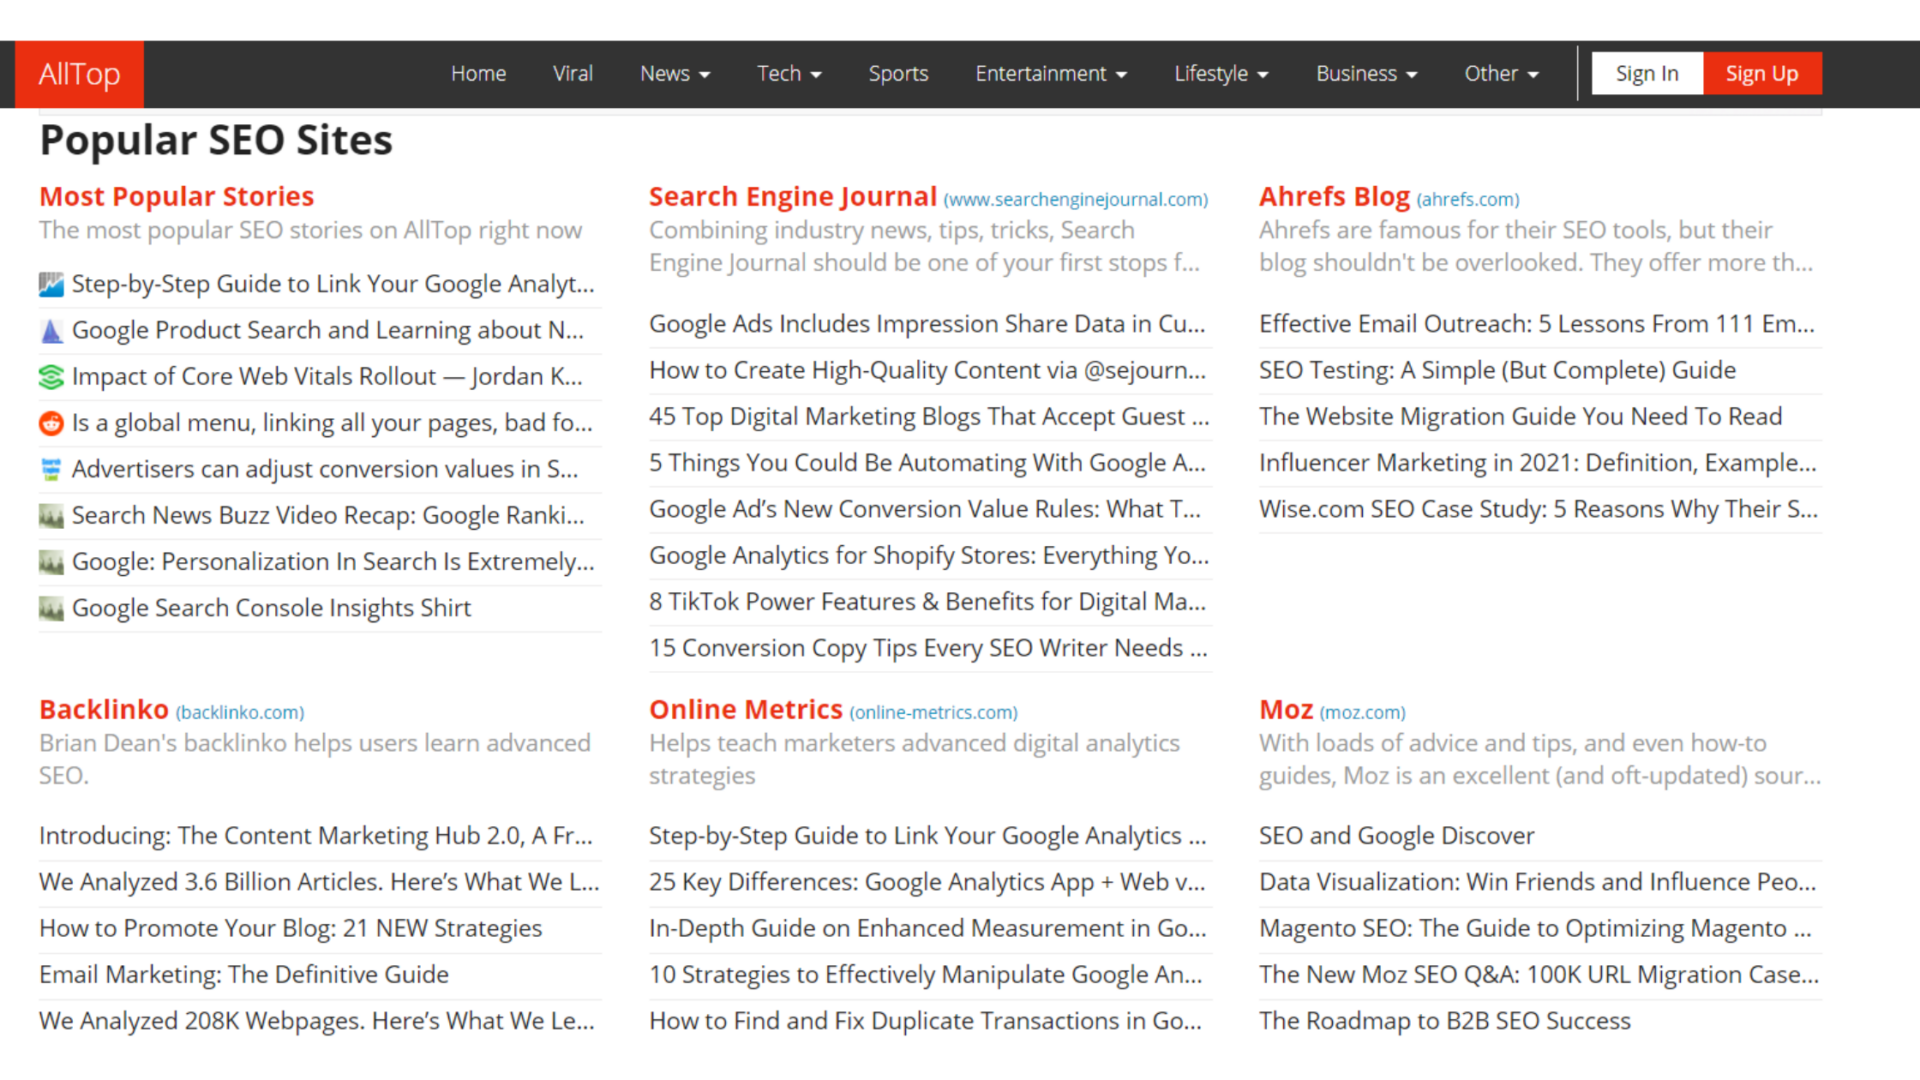Viewport: 1920px width, 1080px height.
Task: Expand the Tech dropdown menu
Action: (789, 74)
